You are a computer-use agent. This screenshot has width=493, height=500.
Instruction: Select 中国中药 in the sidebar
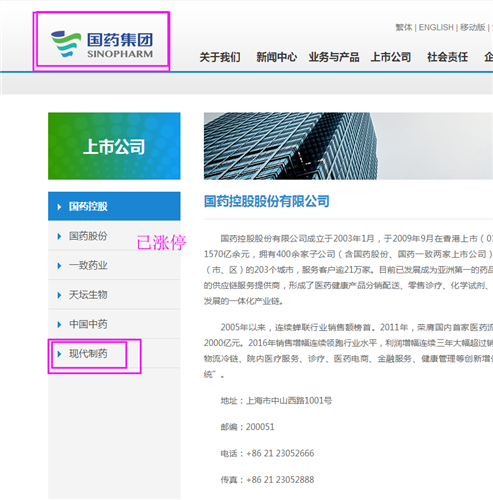tap(114, 324)
